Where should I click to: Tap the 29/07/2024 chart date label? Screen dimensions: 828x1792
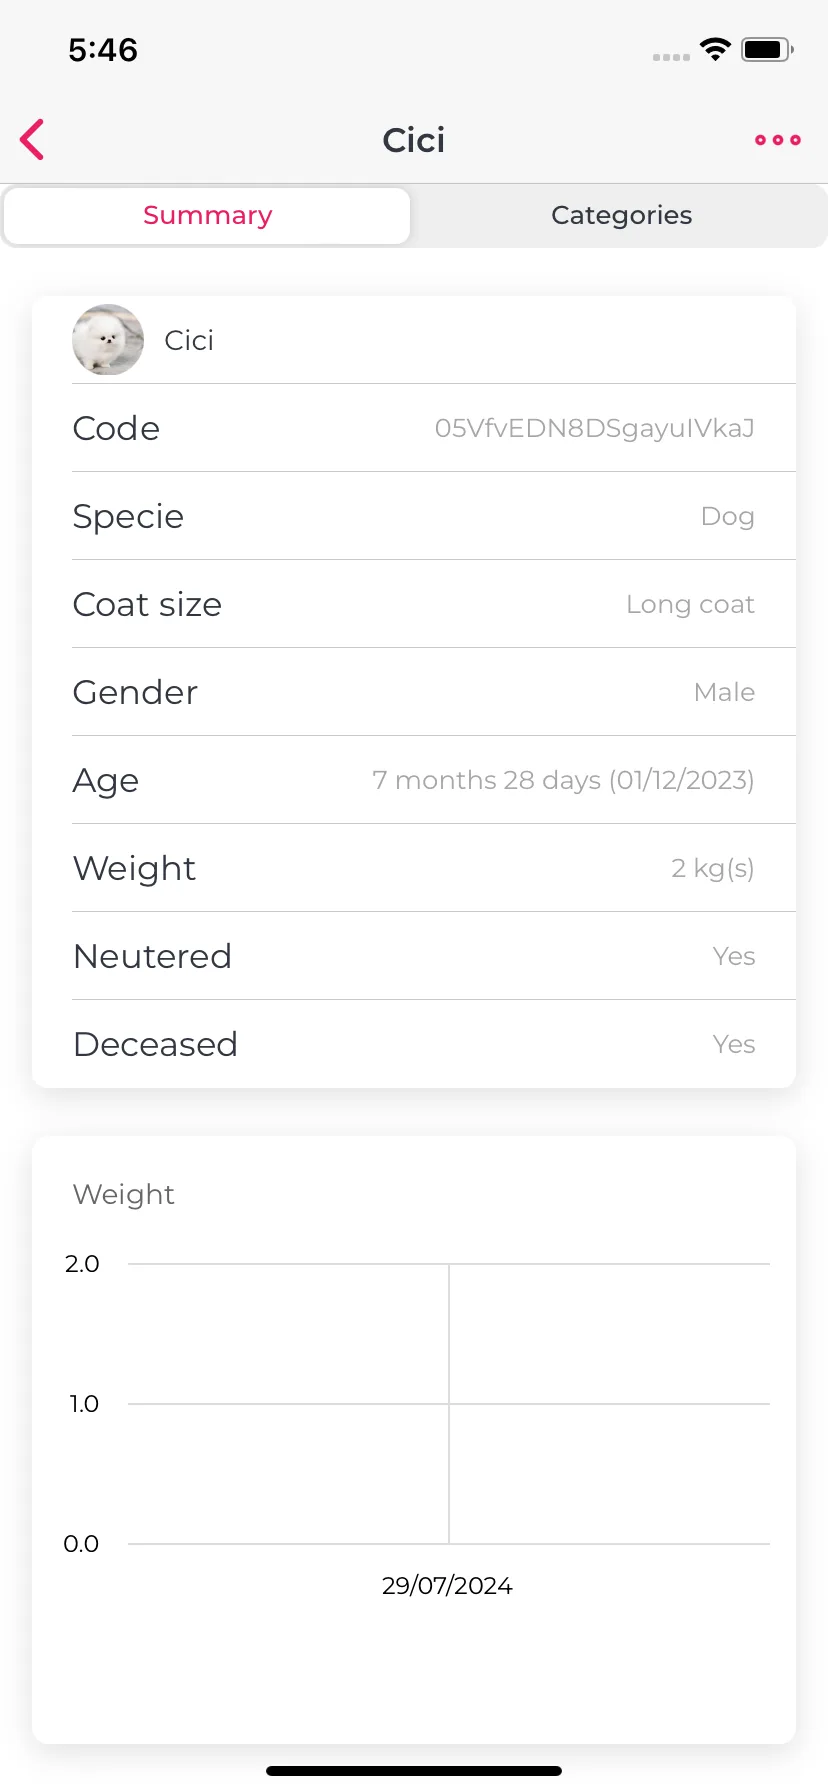(x=447, y=1585)
